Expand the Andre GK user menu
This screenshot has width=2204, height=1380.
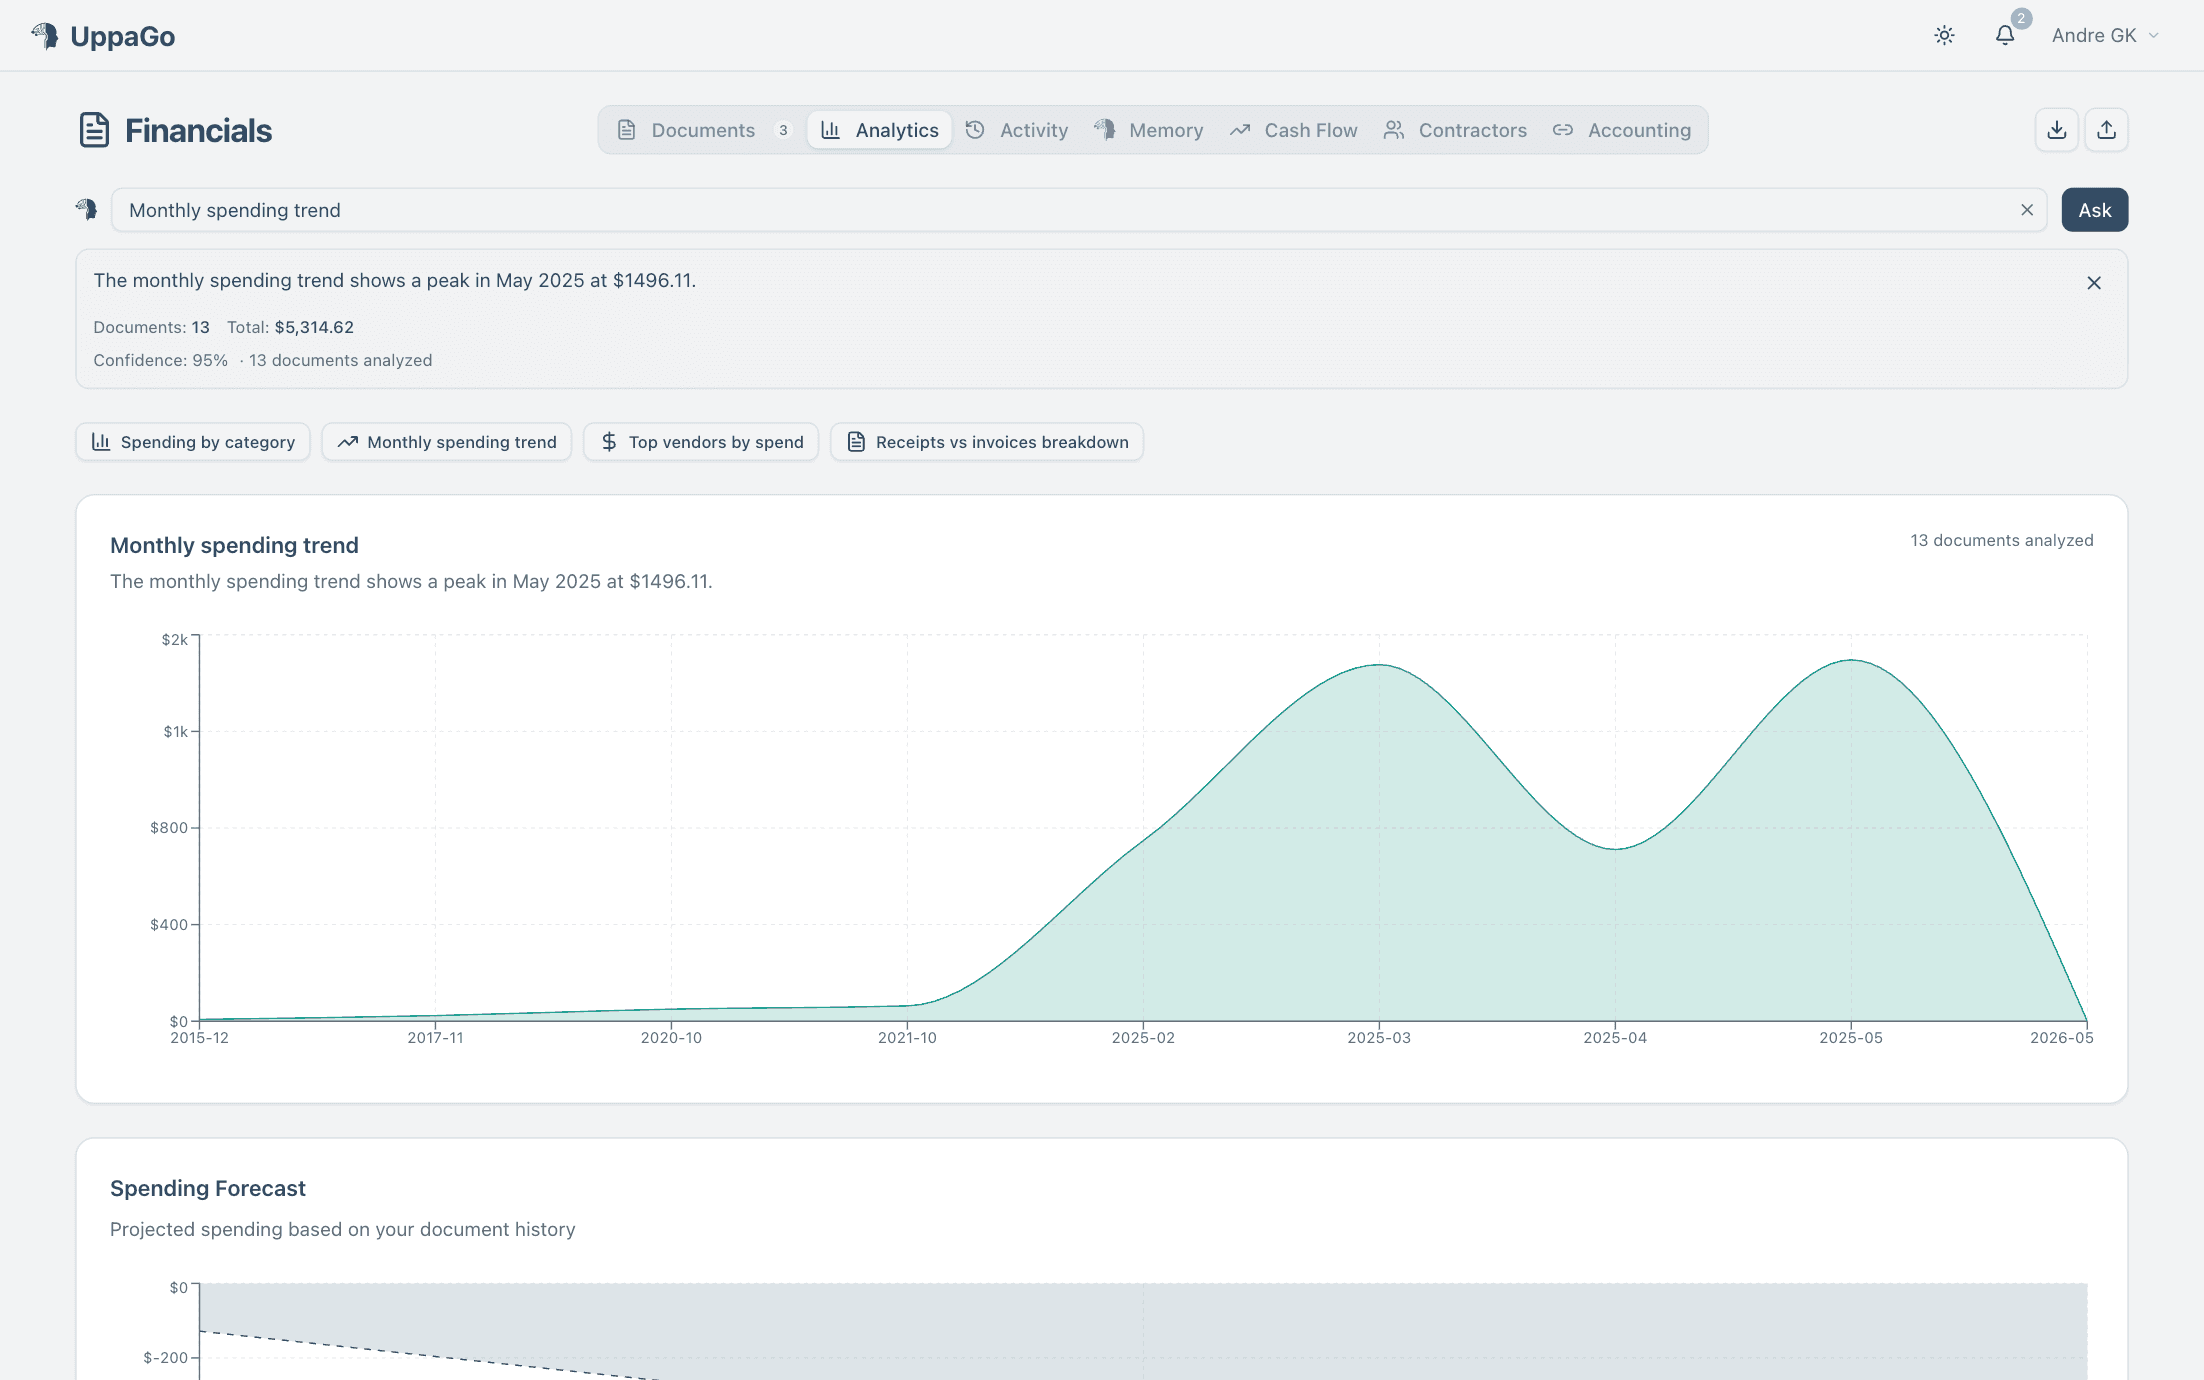point(2105,36)
